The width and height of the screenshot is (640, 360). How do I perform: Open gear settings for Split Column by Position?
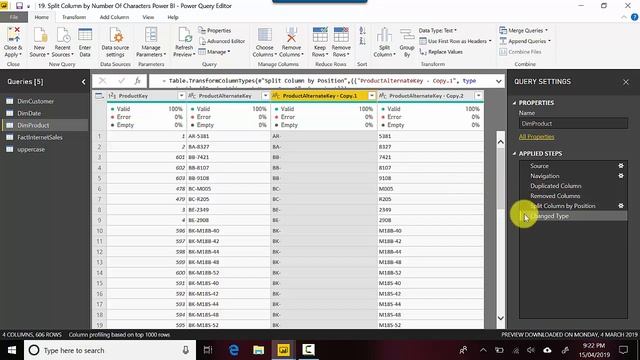[621, 206]
